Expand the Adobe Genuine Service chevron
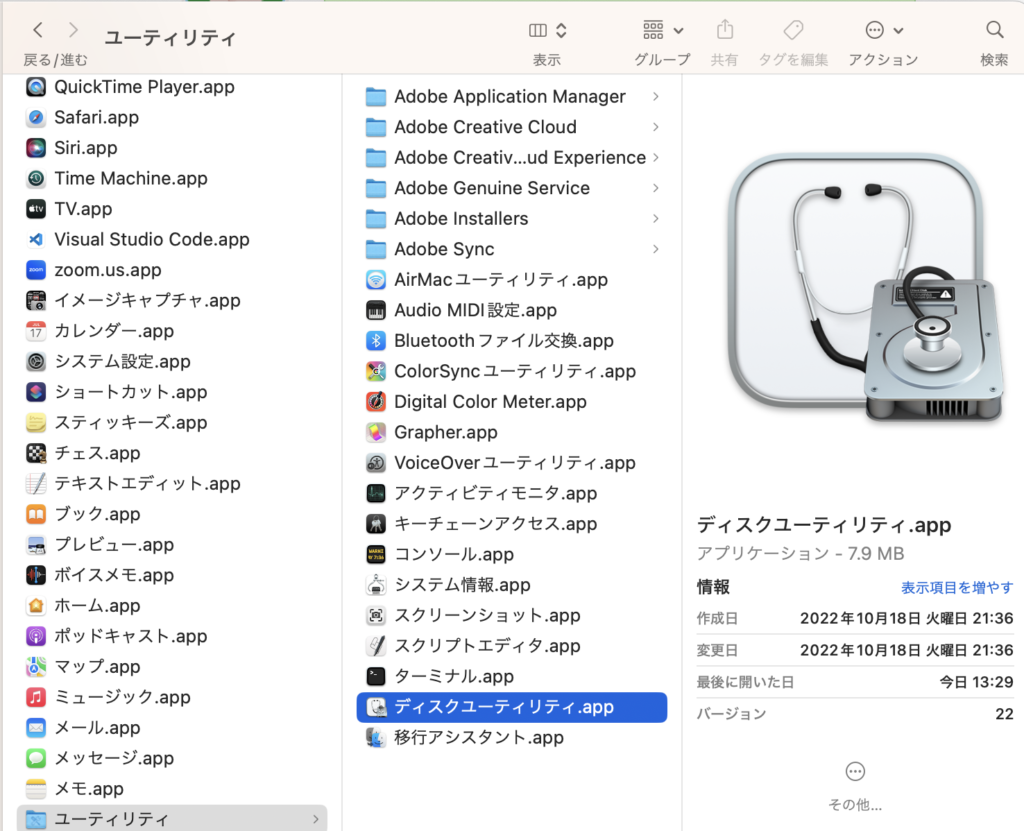 (x=655, y=188)
